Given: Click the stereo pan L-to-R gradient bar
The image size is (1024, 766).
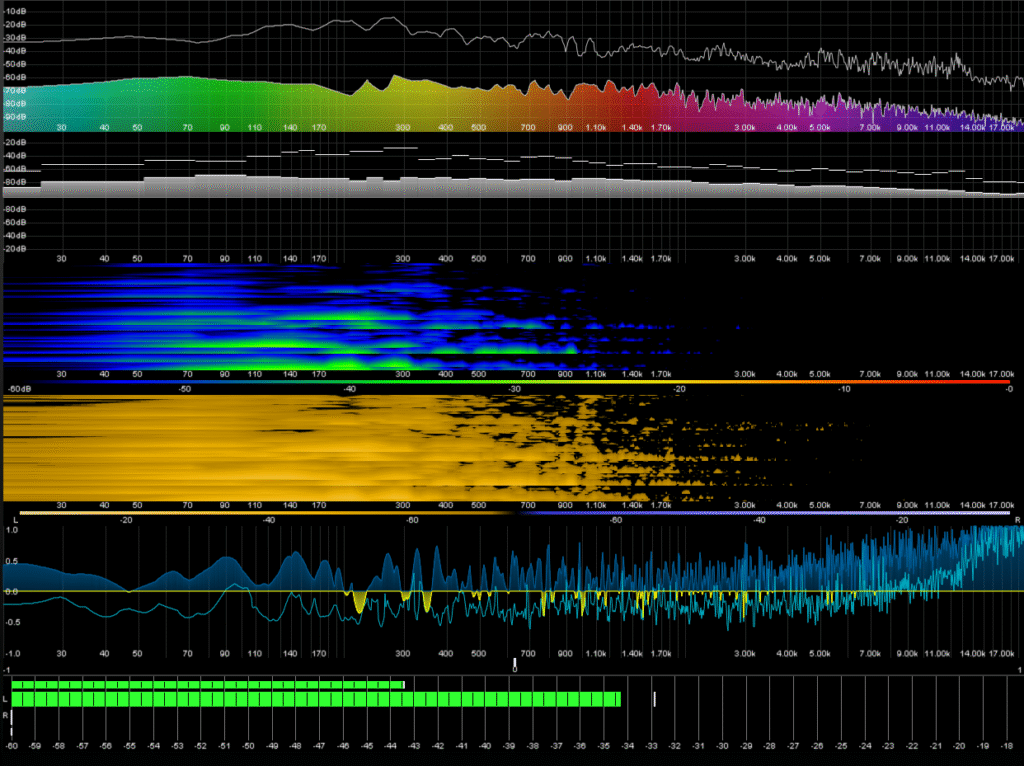Looking at the screenshot, I should coord(515,513).
